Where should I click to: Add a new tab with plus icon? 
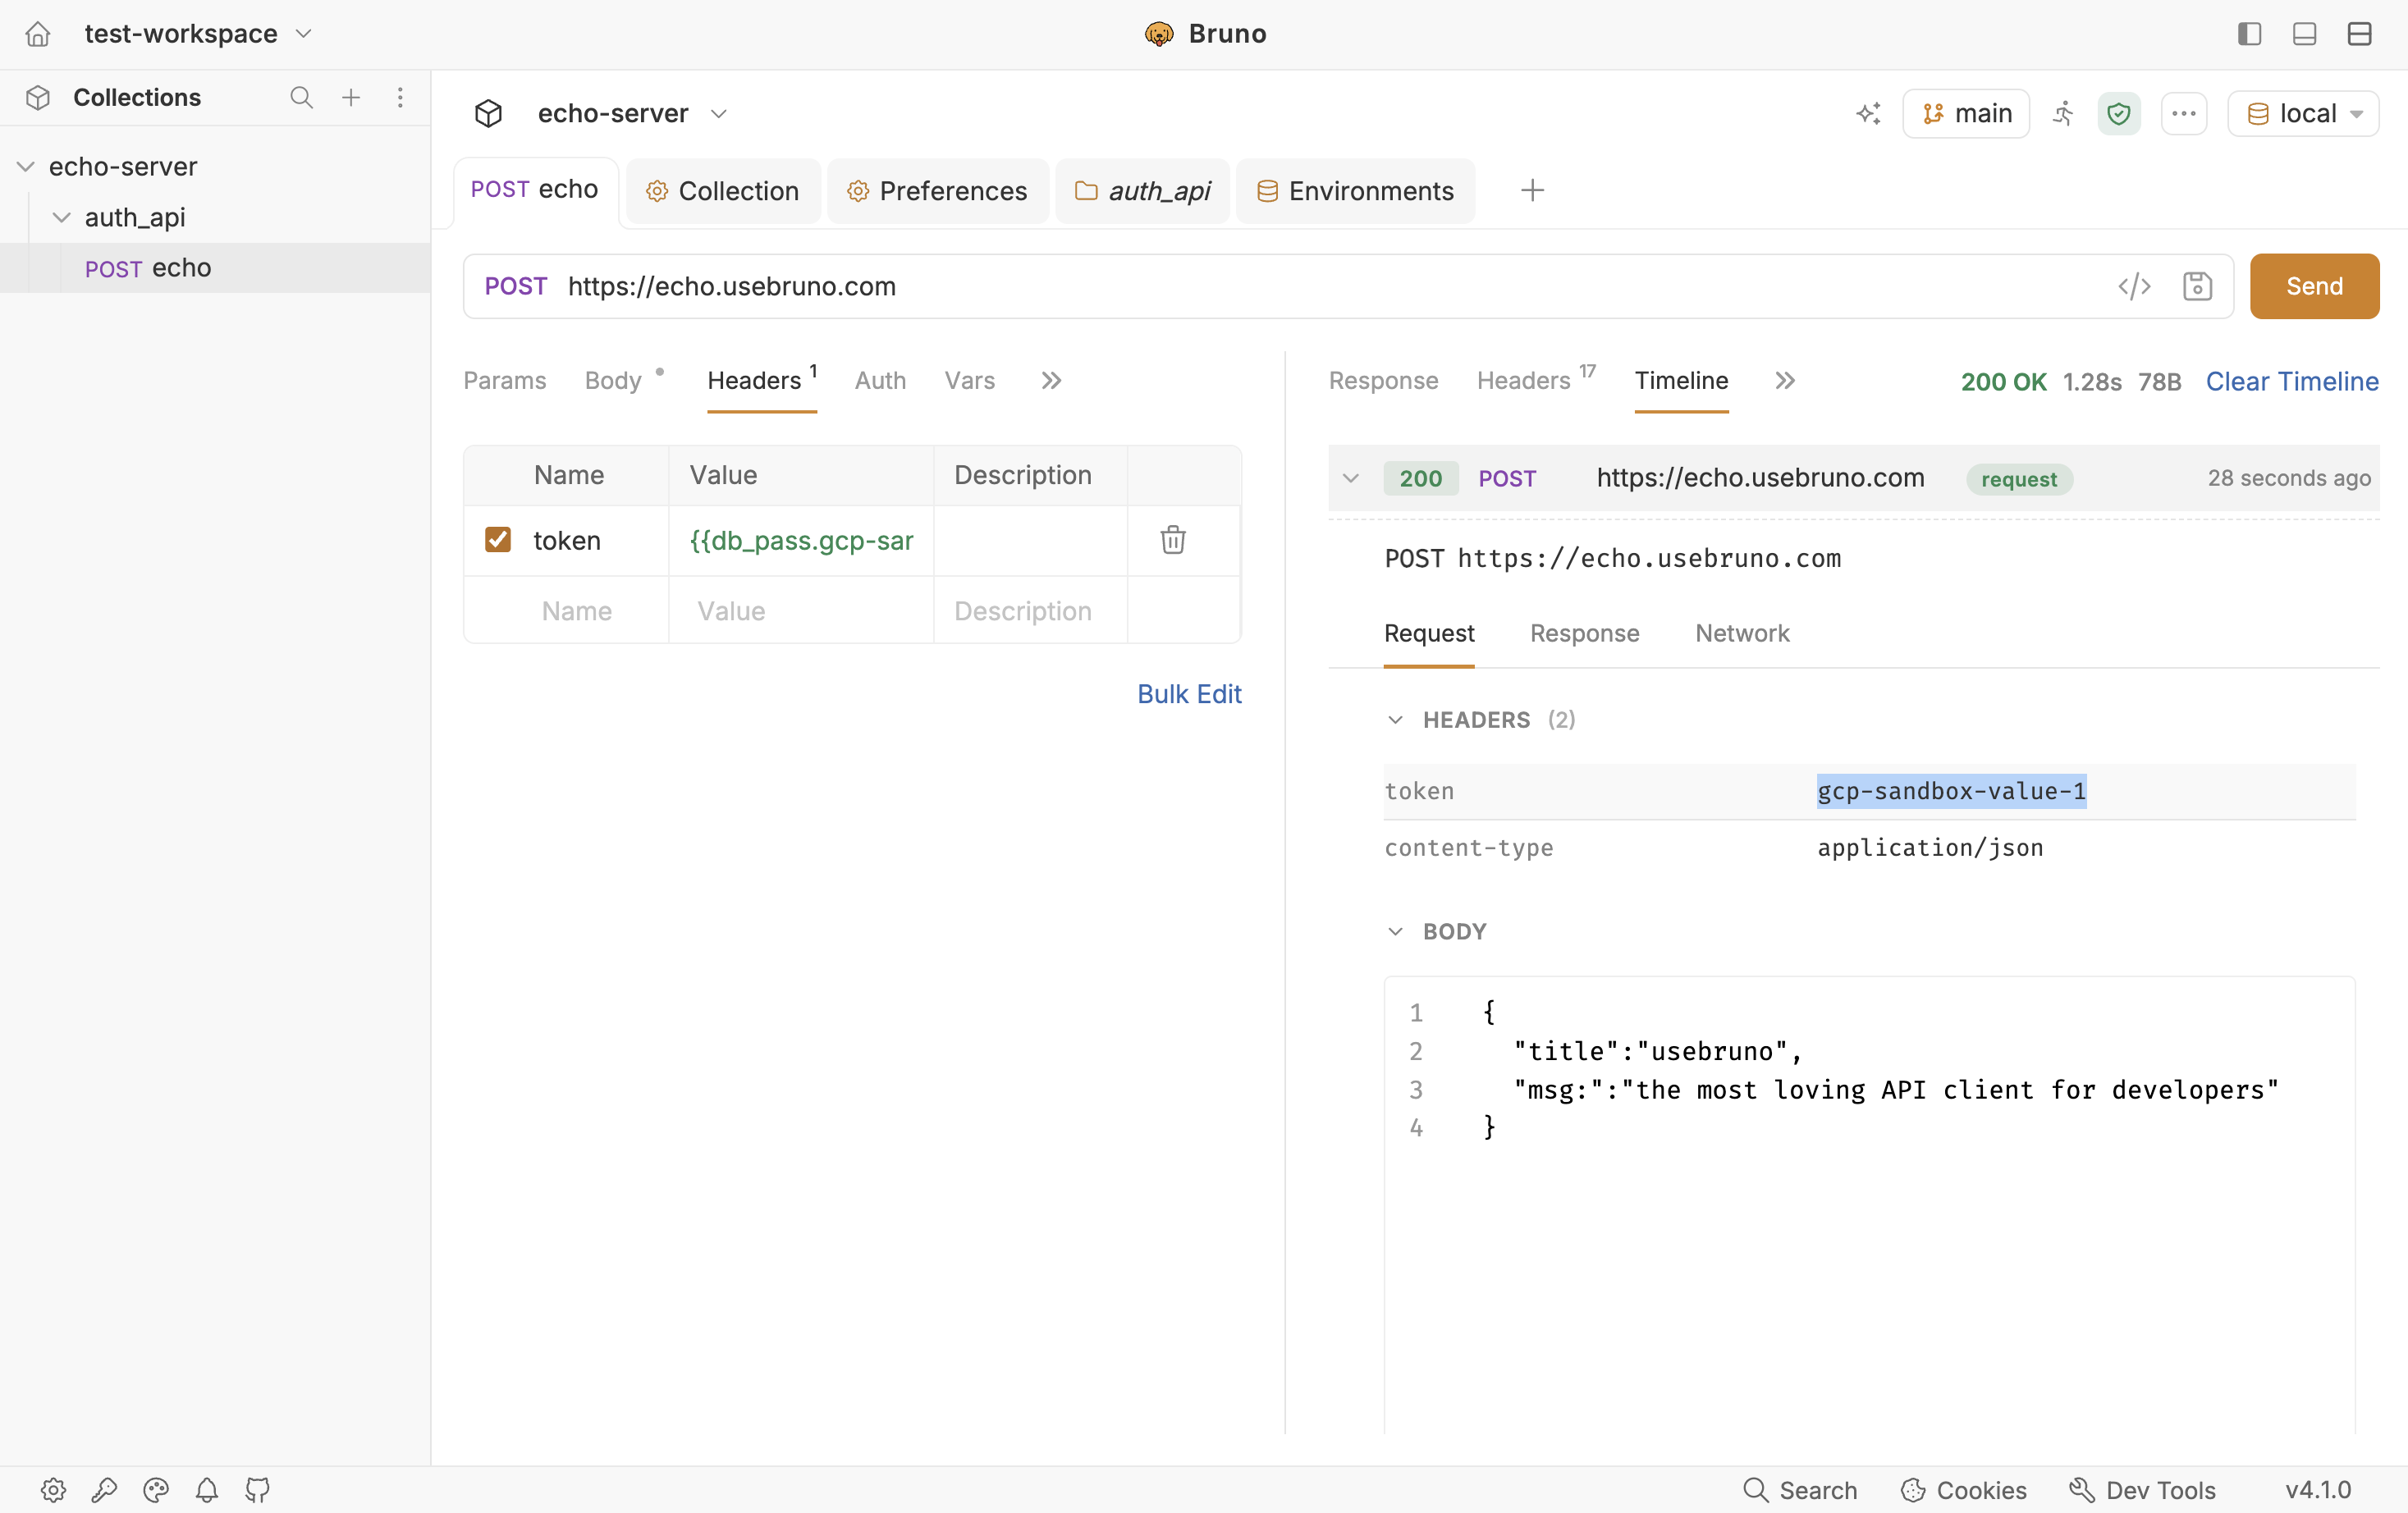[1532, 190]
